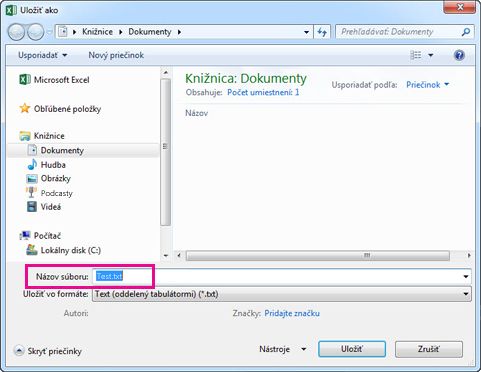The image size is (481, 372).
Task: Select Obrázky library in navigation pane
Action: click(56, 179)
